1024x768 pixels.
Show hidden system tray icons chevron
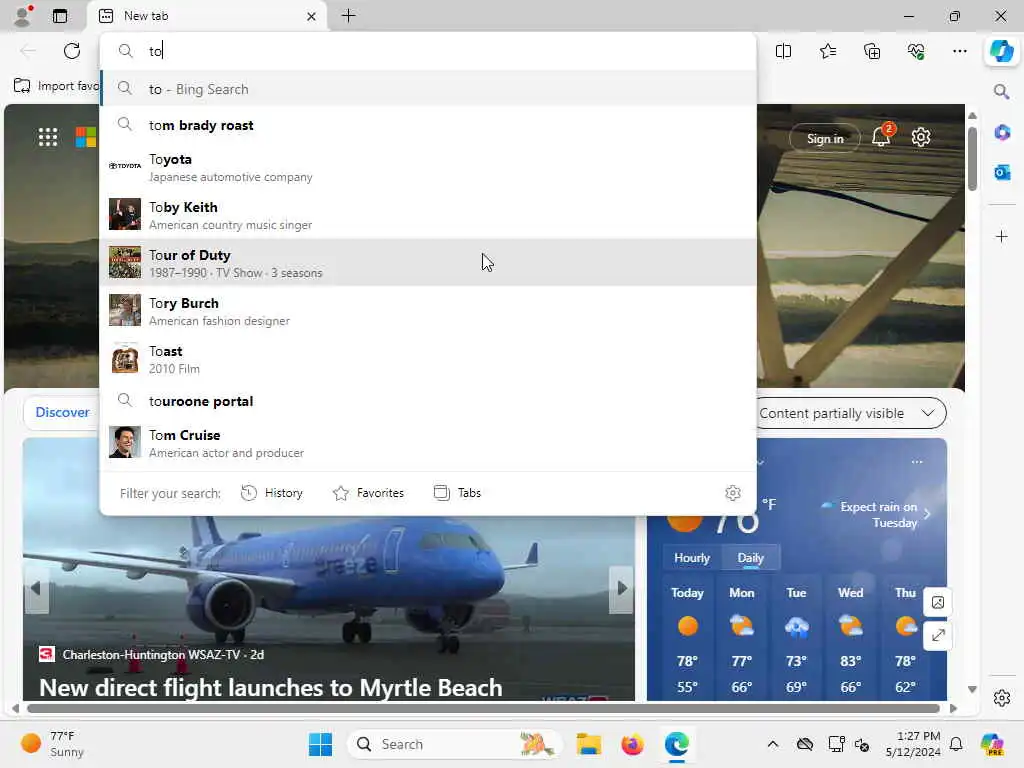point(773,744)
